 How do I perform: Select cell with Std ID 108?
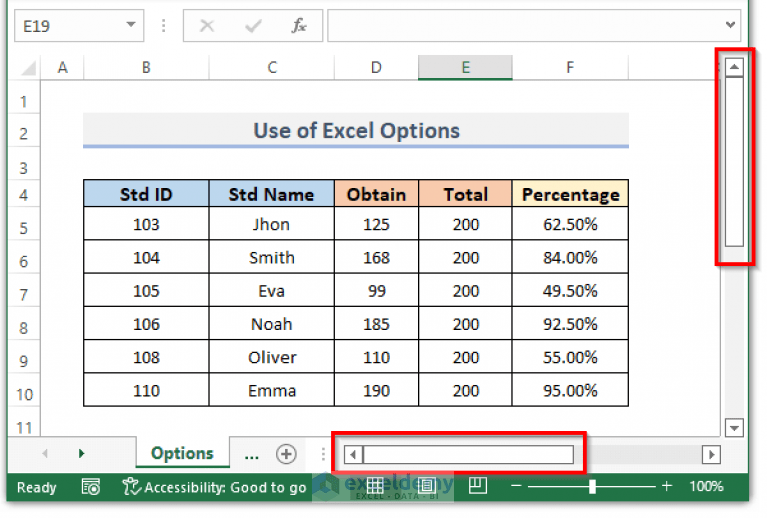click(147, 358)
